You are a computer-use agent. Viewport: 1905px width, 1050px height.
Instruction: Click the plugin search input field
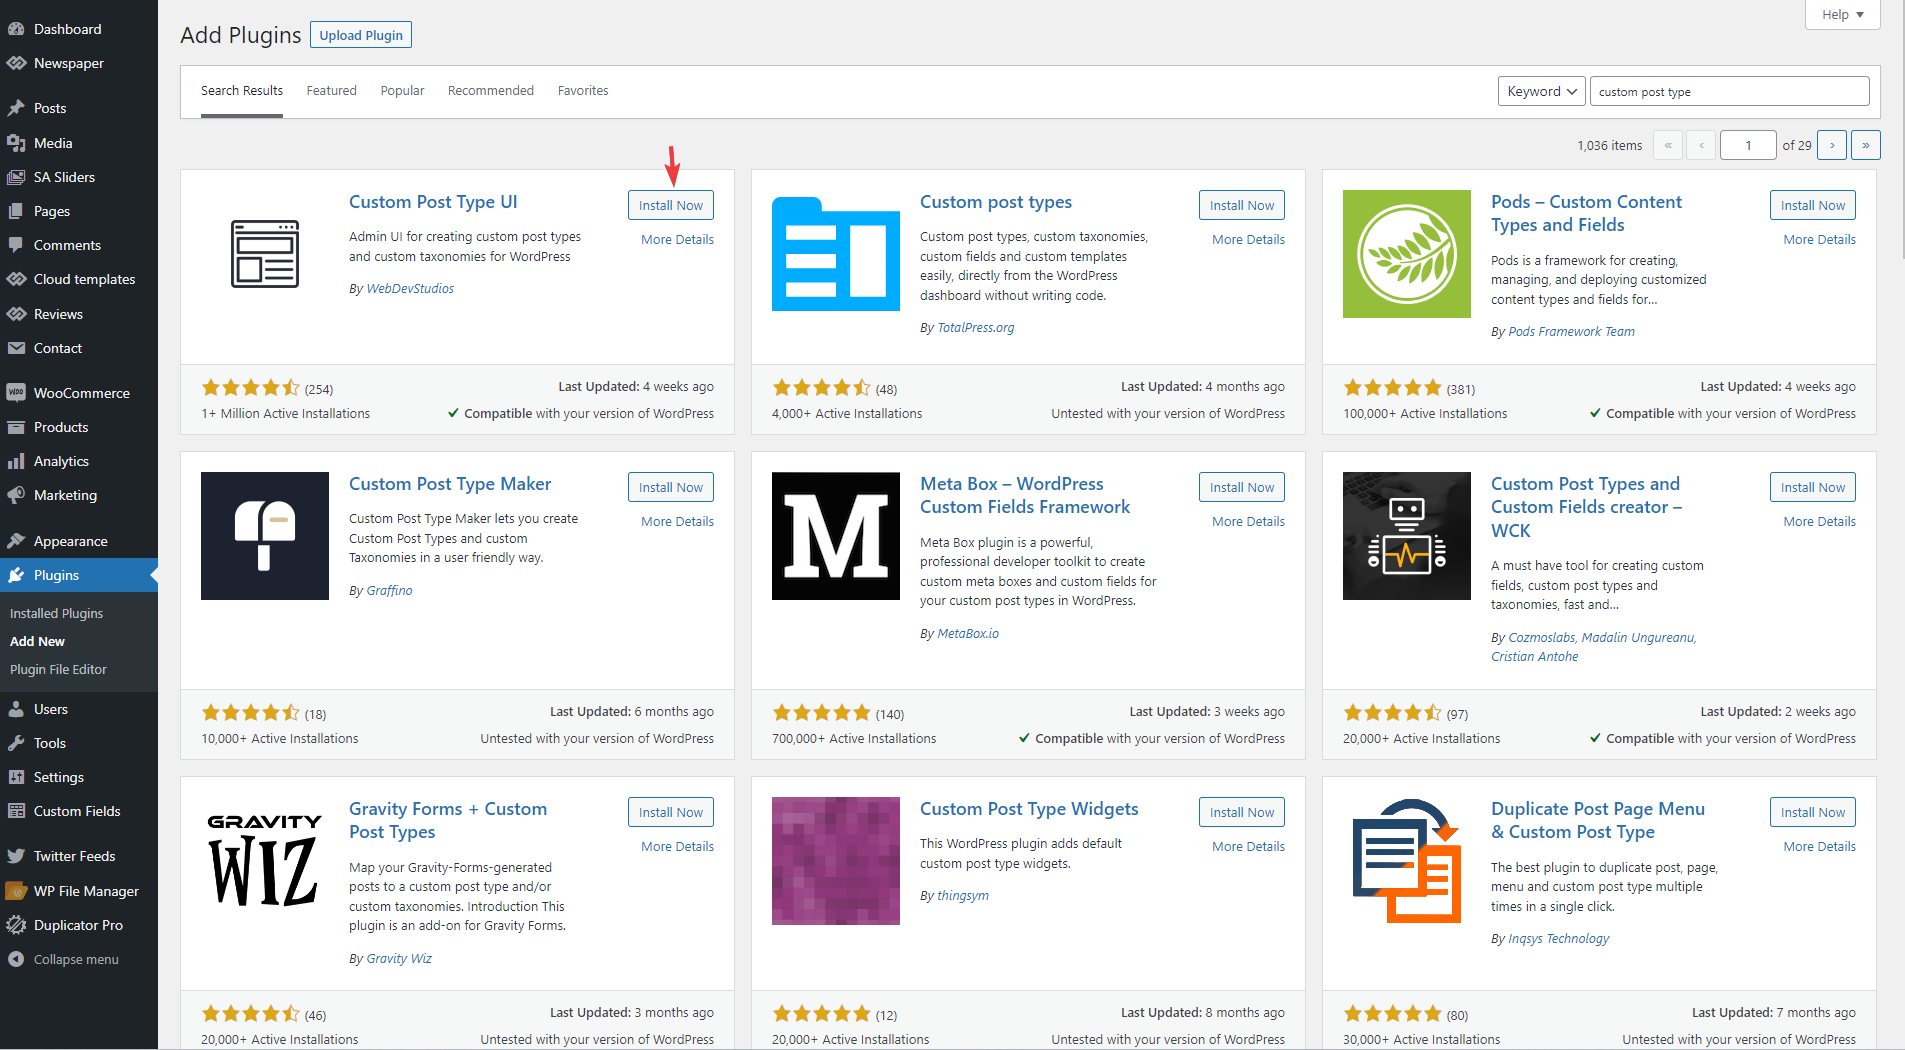(x=1729, y=91)
